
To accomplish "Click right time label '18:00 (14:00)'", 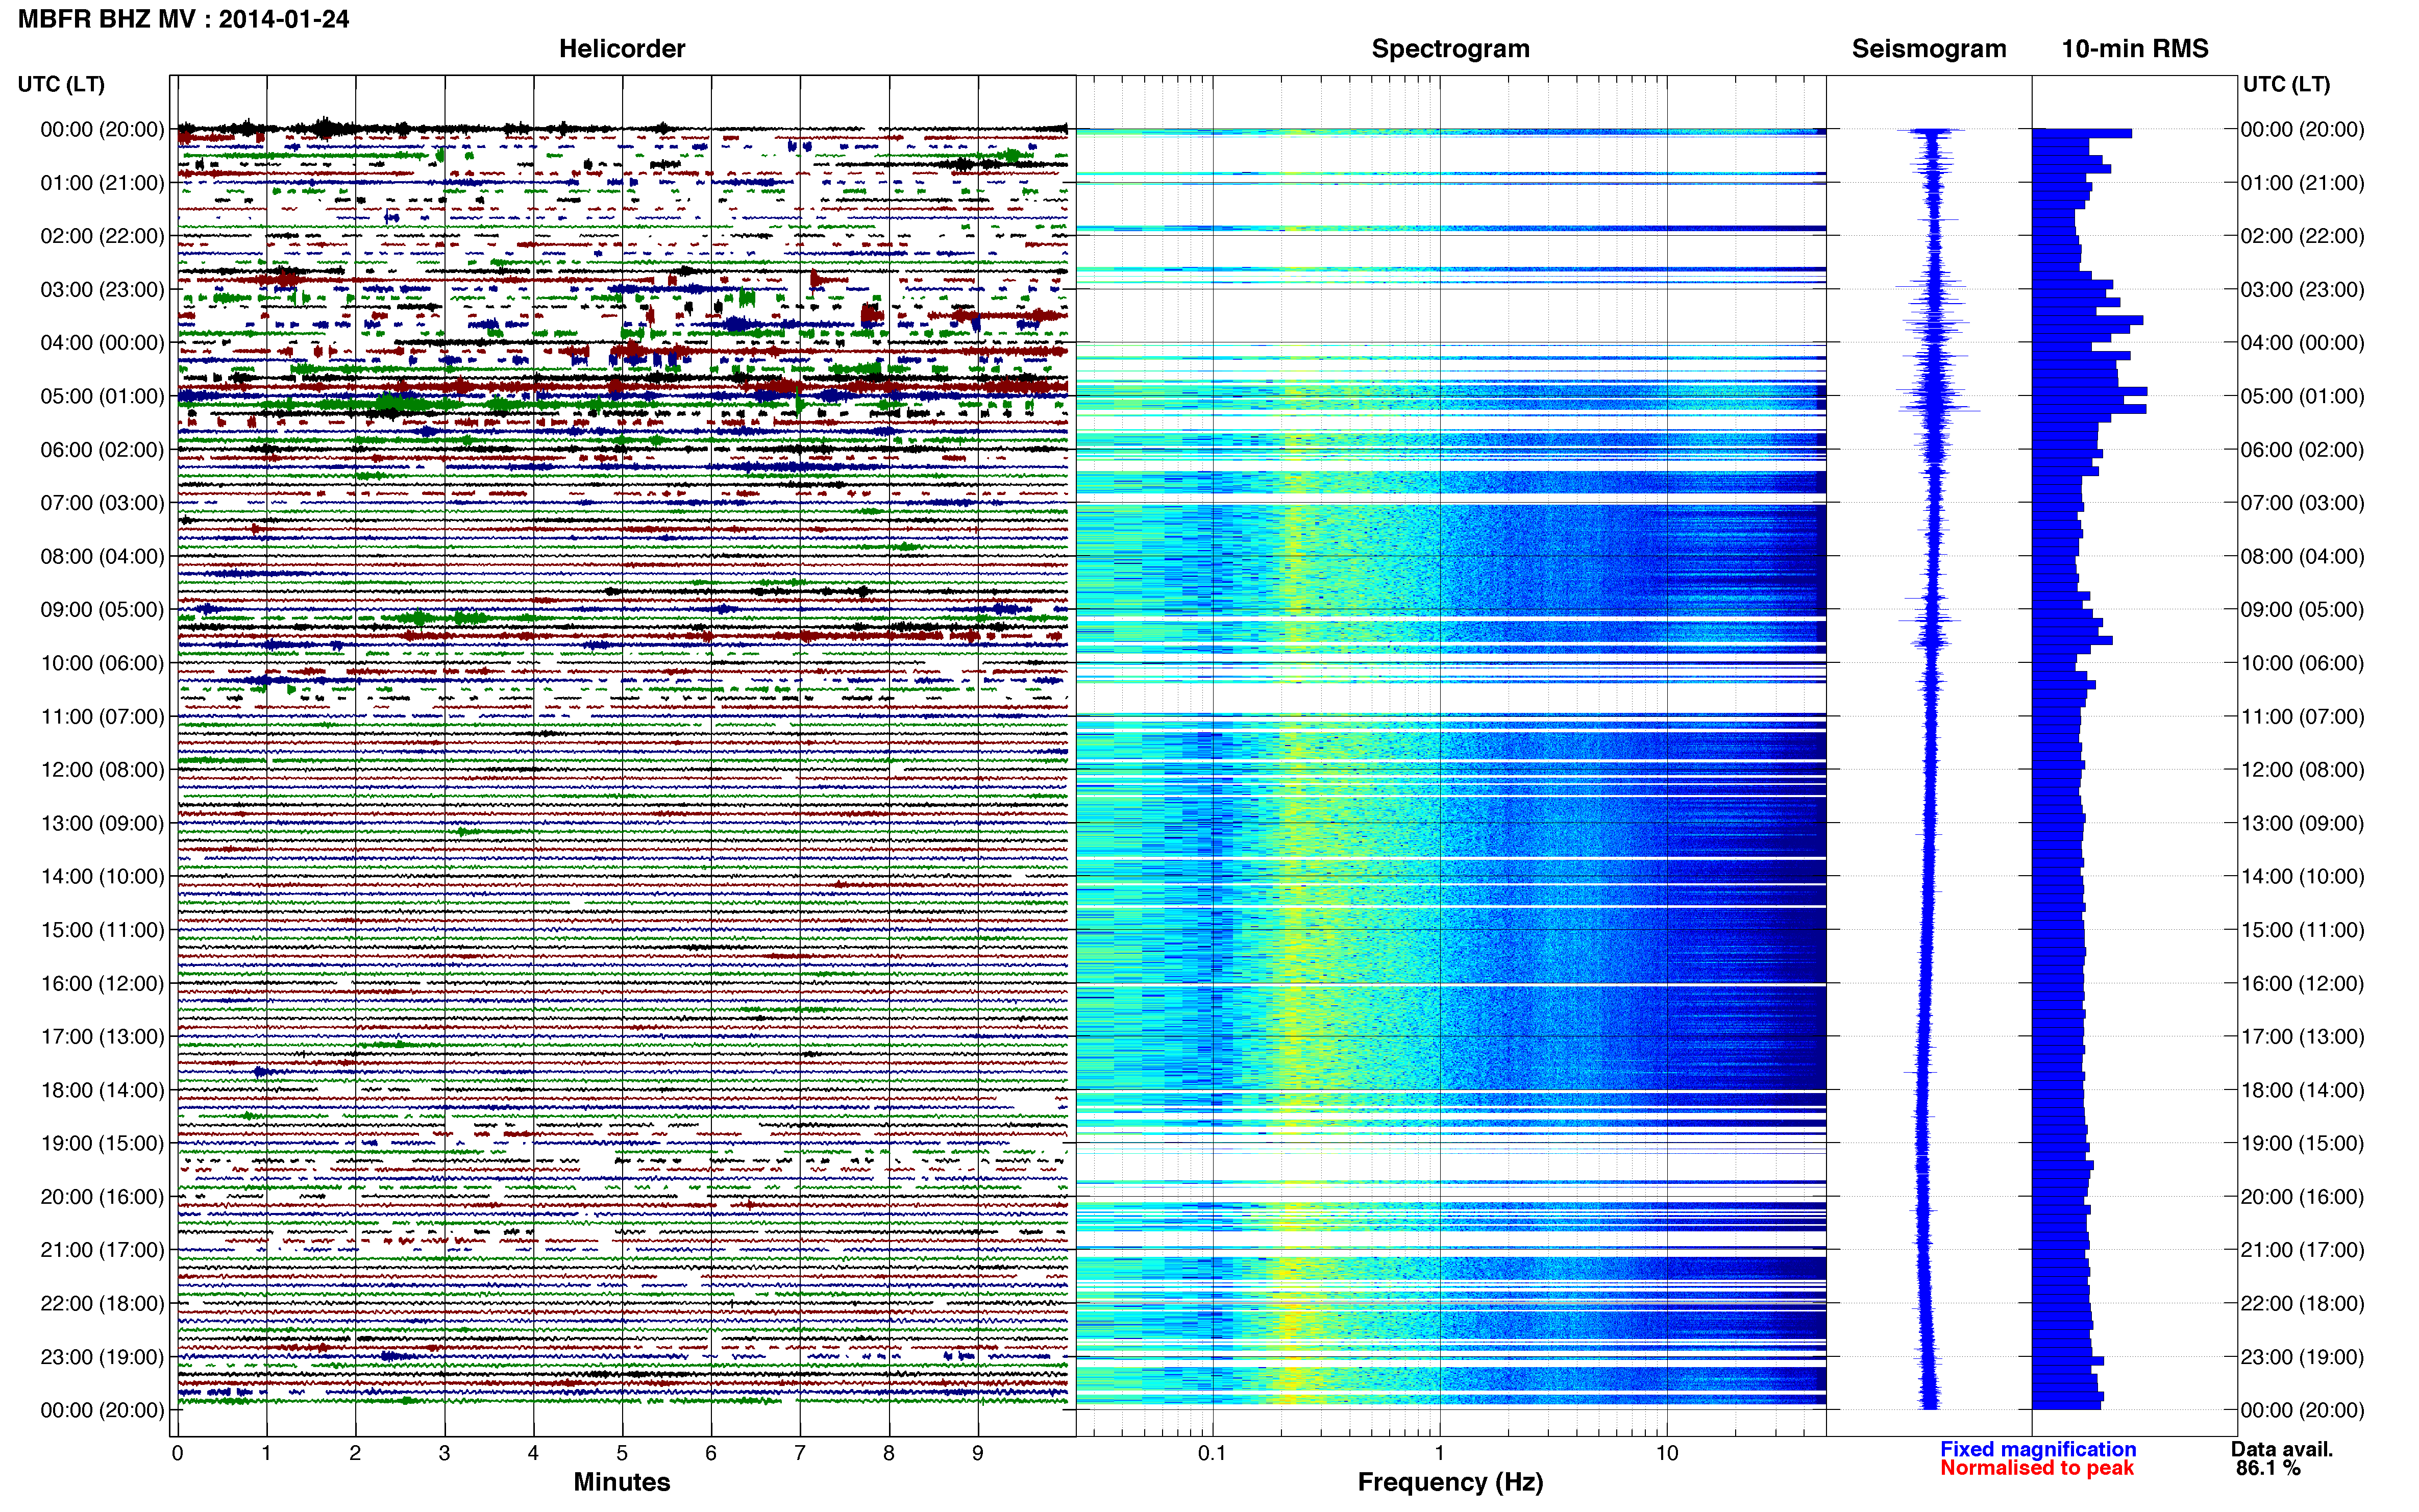I will click(x=2302, y=1090).
